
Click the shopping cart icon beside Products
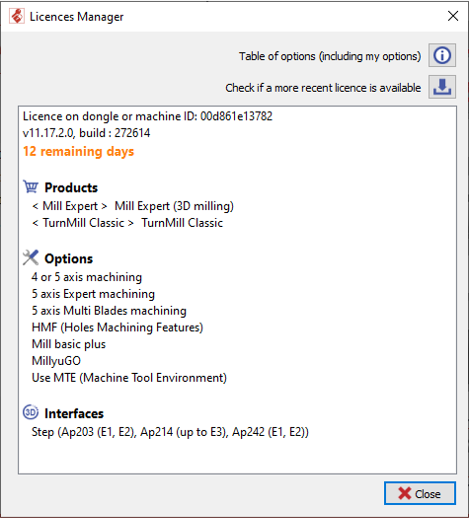[31, 187]
